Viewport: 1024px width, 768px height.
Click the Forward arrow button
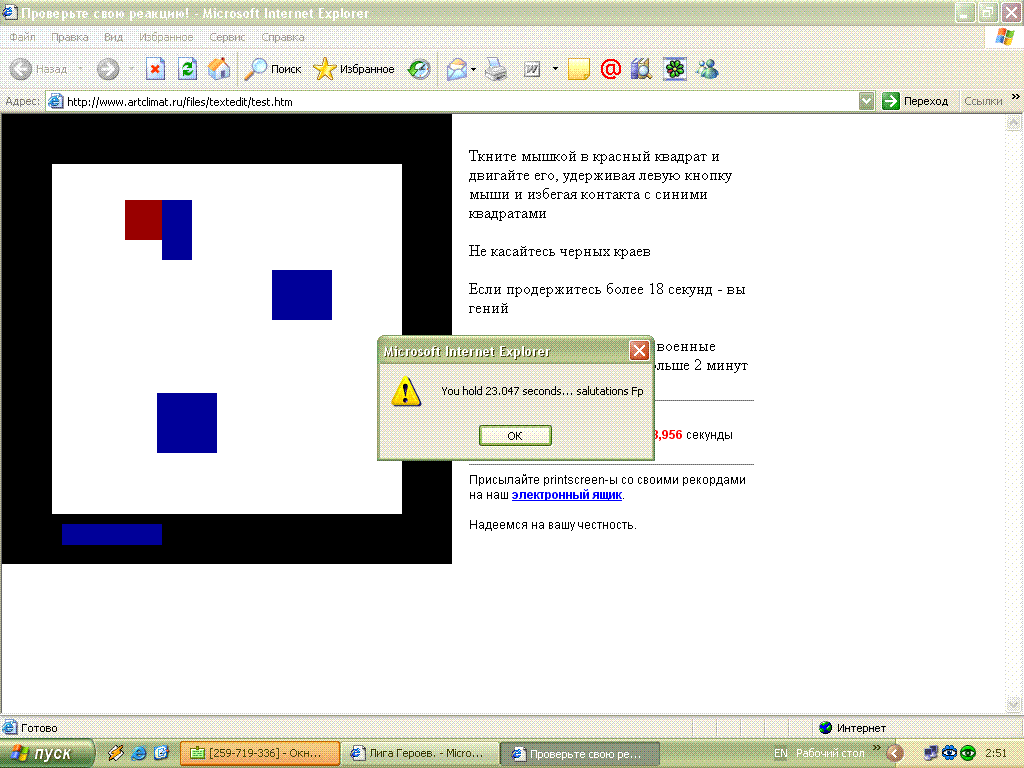pyautogui.click(x=108, y=69)
